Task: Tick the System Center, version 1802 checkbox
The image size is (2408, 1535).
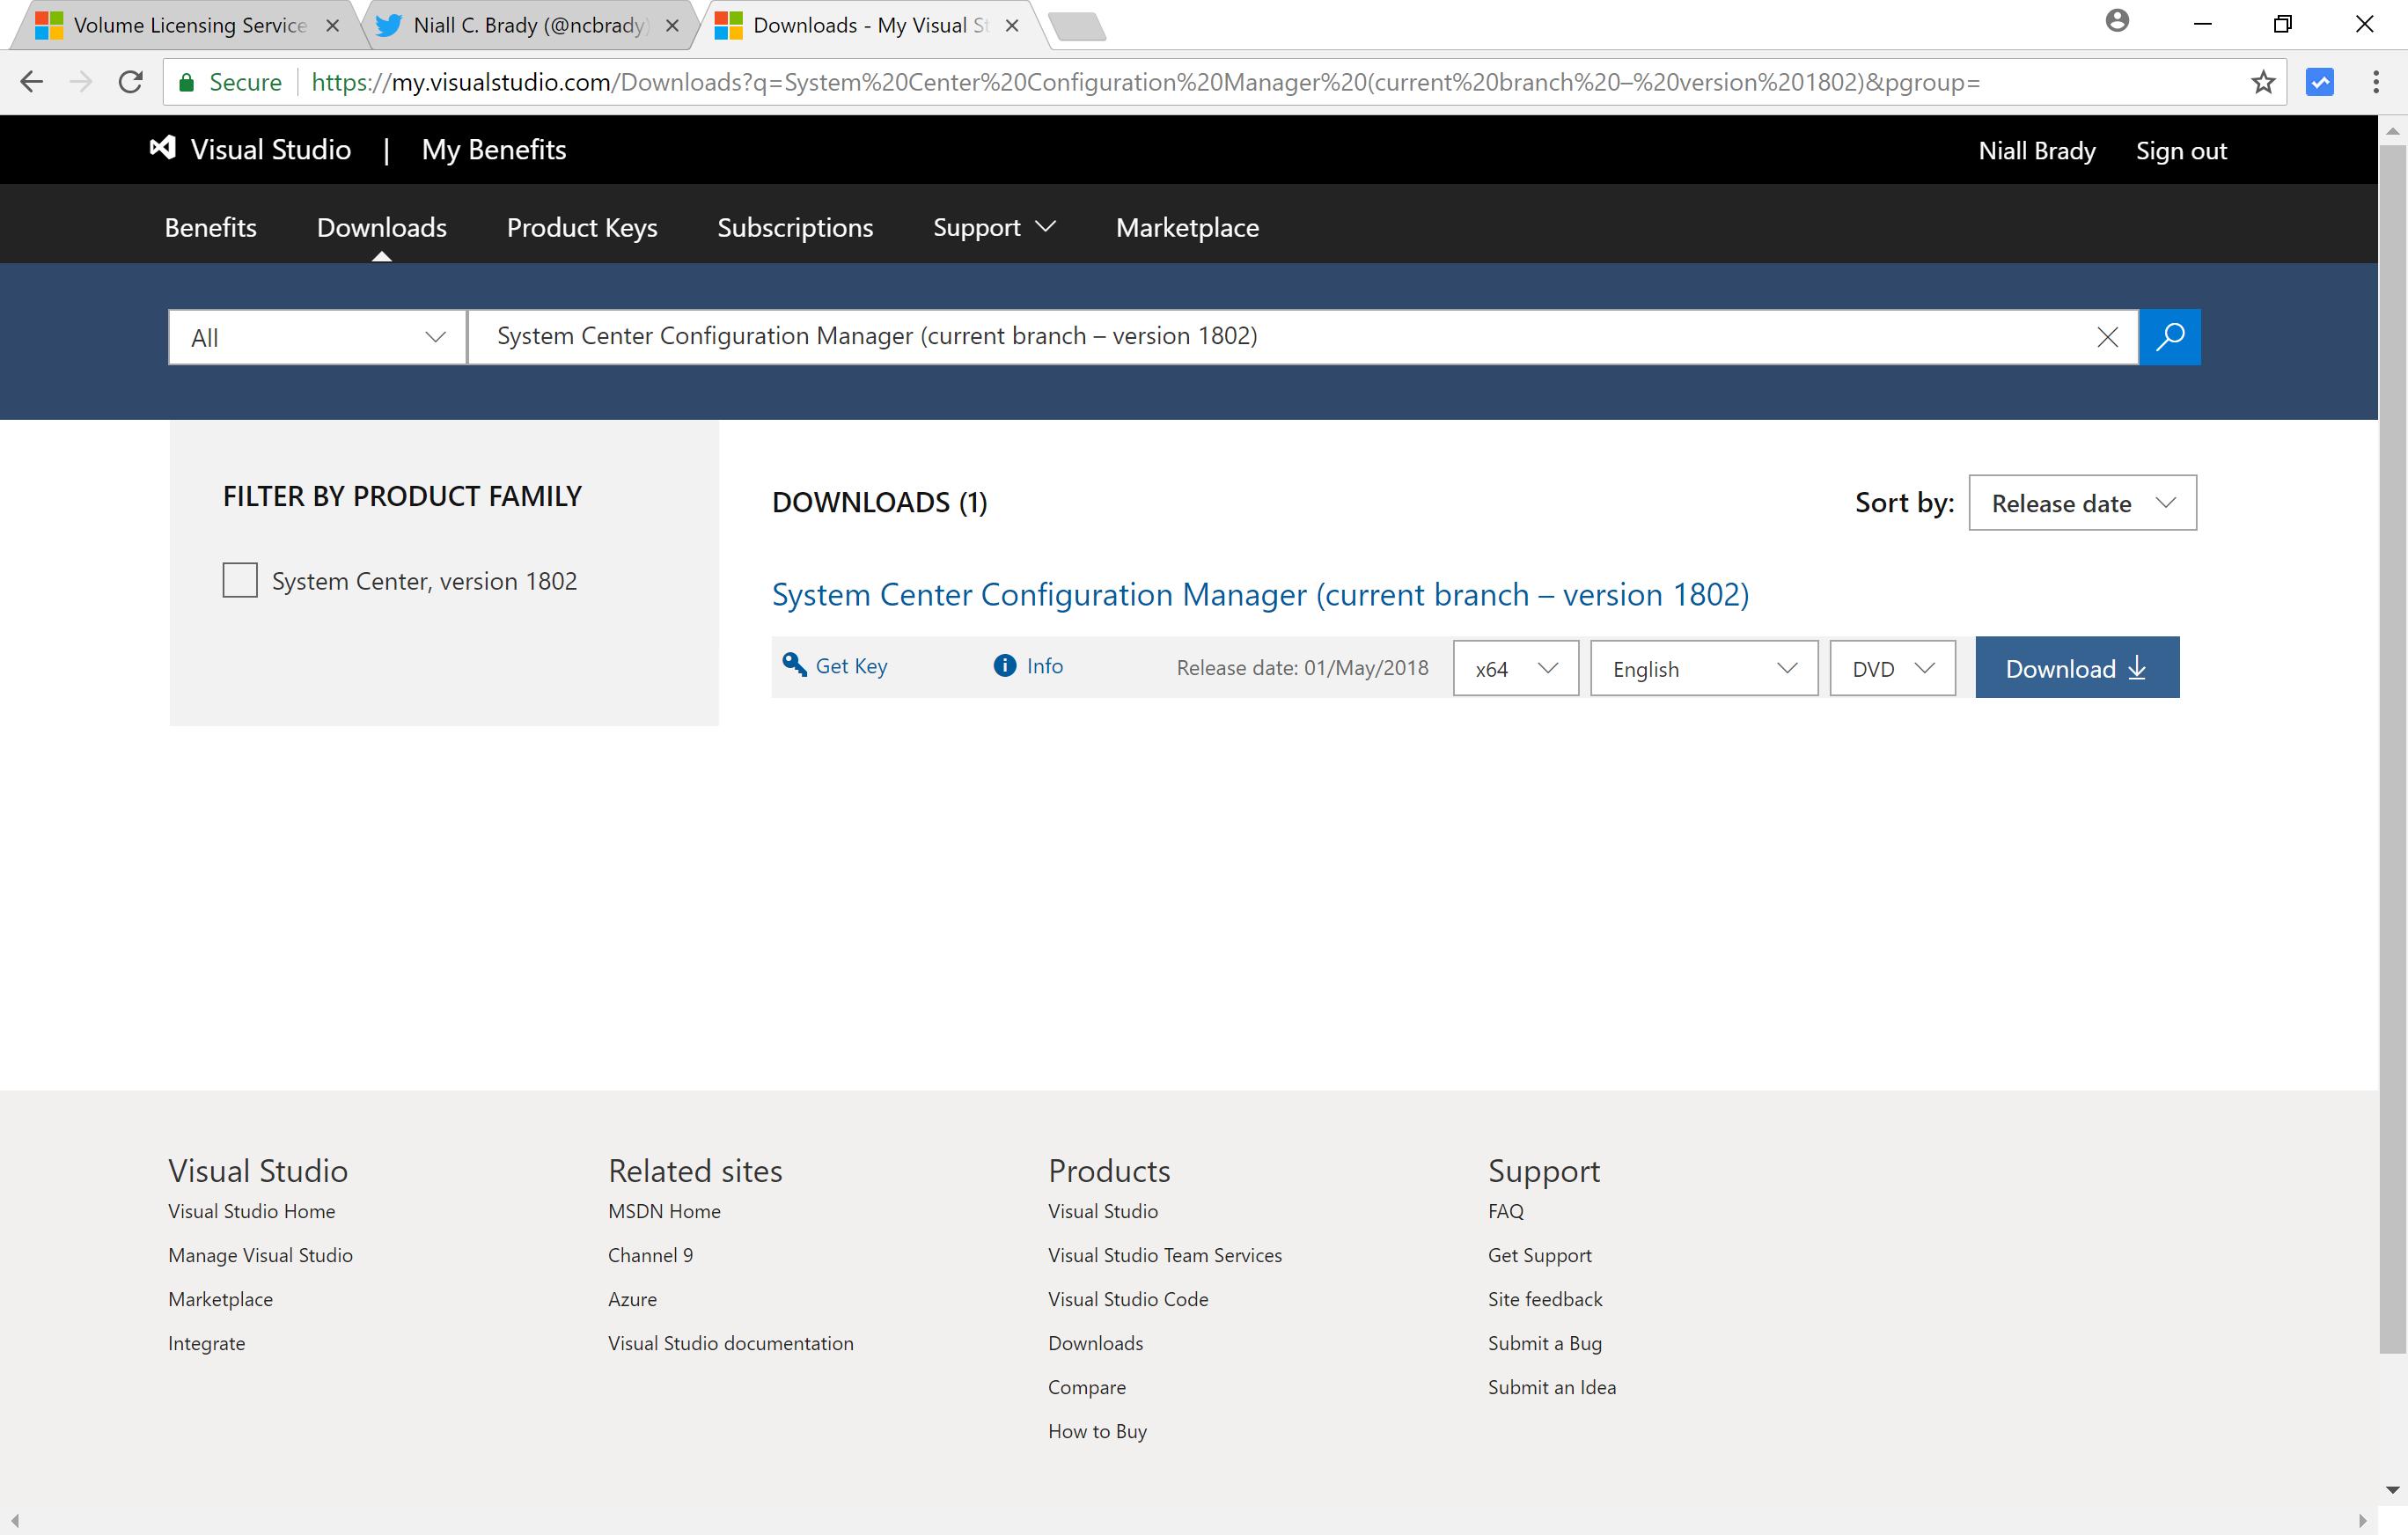Action: coord(240,580)
